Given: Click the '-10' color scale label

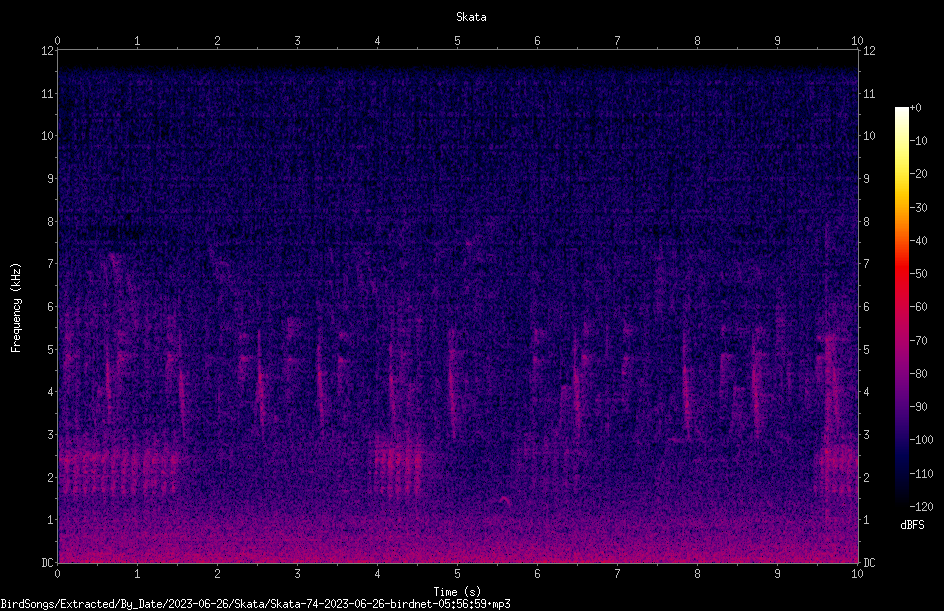Looking at the screenshot, I should [919, 141].
